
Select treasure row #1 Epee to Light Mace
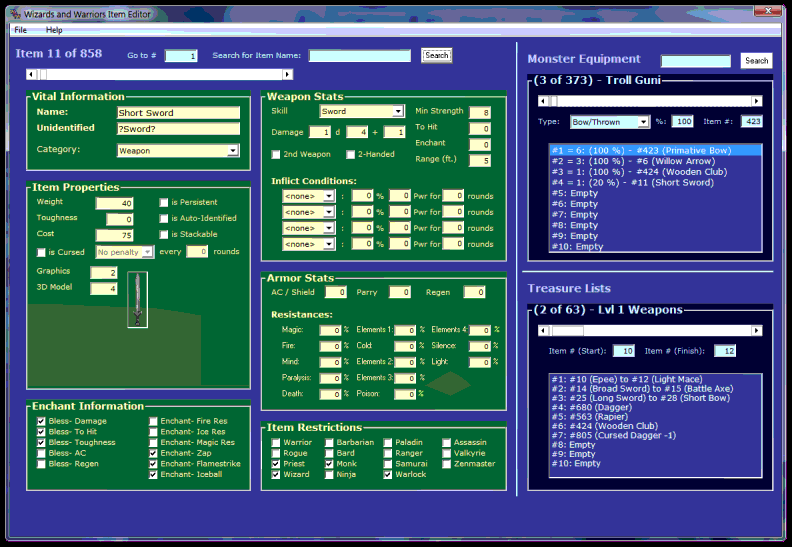tap(655, 379)
